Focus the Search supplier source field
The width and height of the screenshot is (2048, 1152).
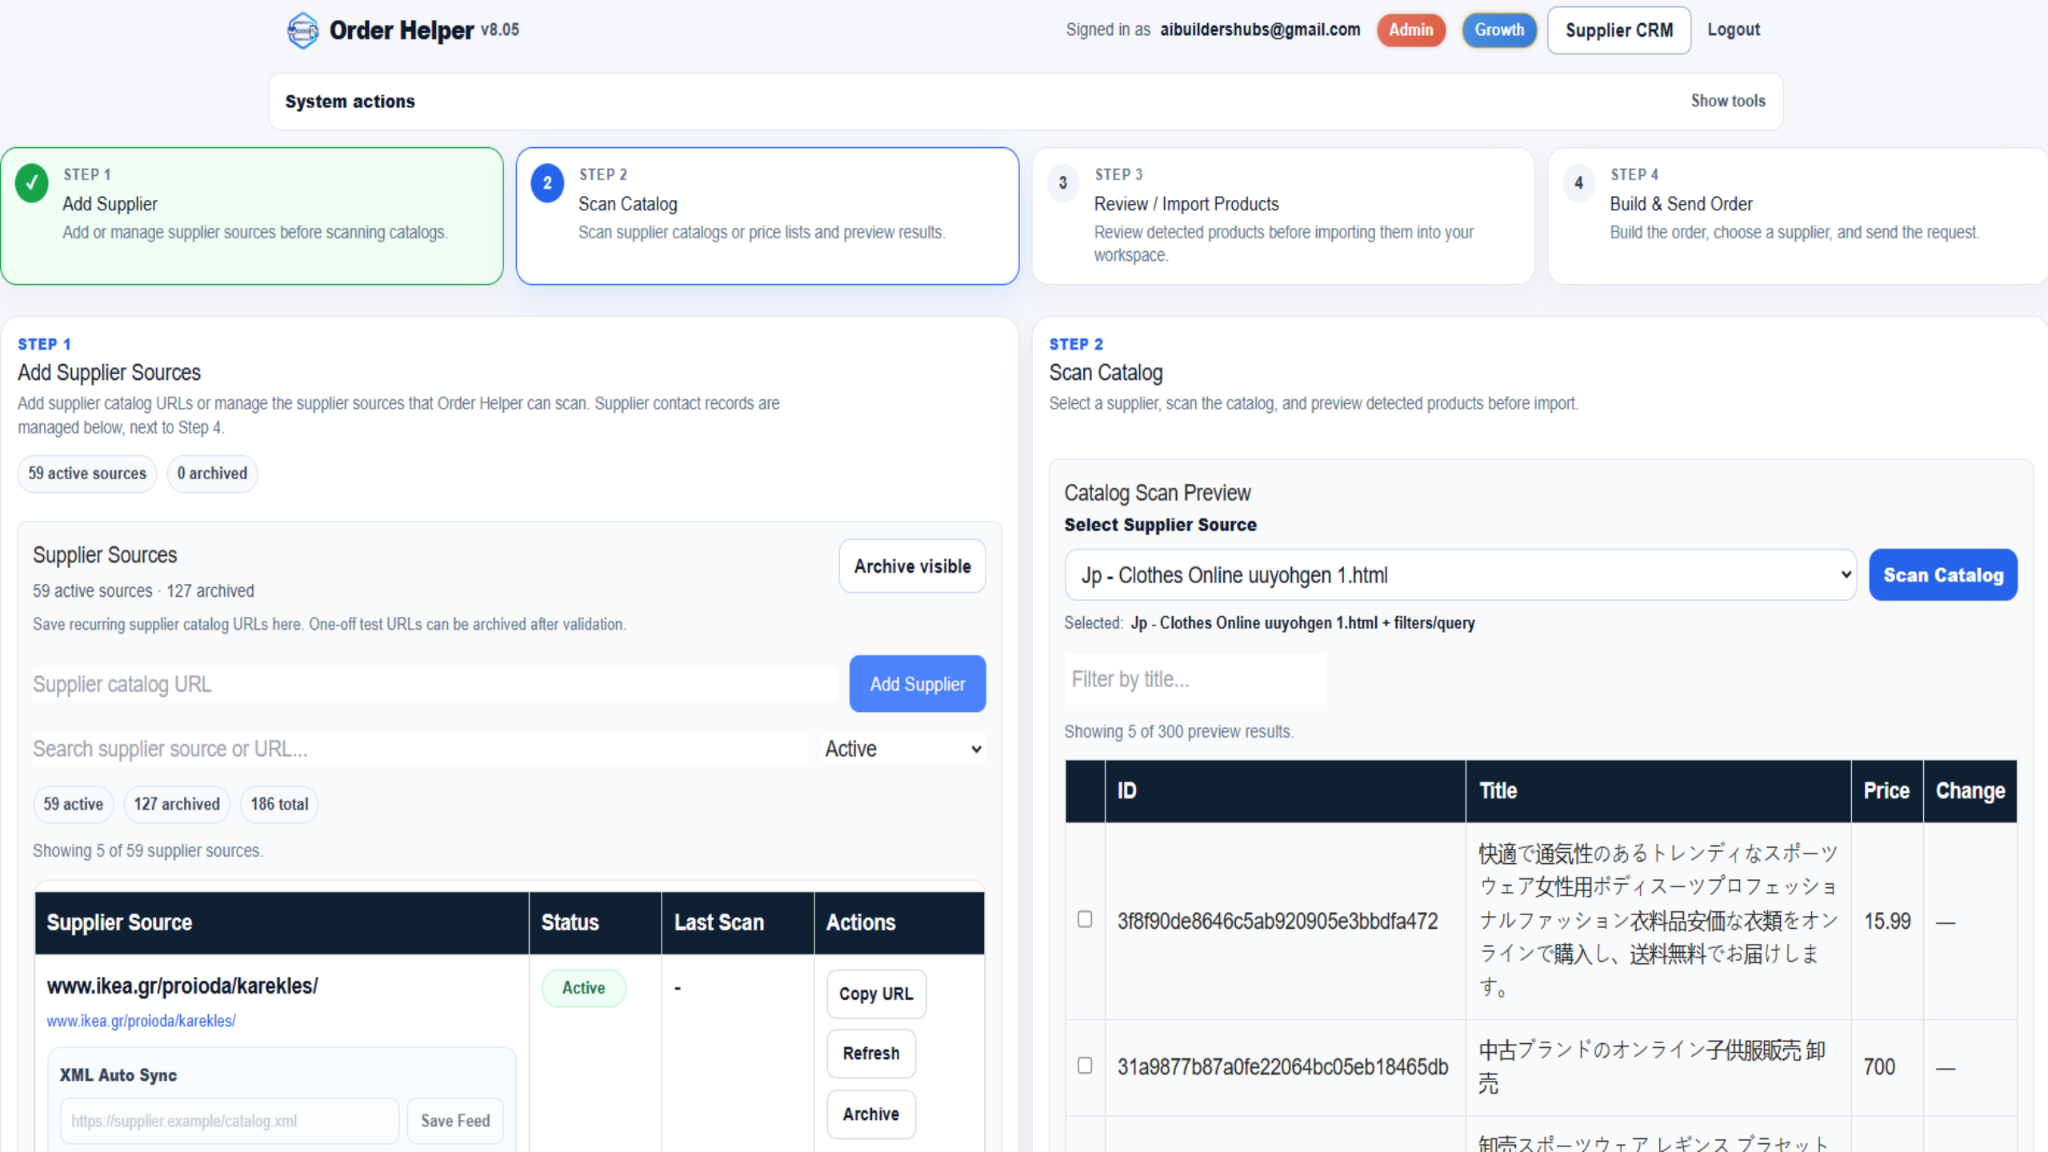(x=420, y=749)
